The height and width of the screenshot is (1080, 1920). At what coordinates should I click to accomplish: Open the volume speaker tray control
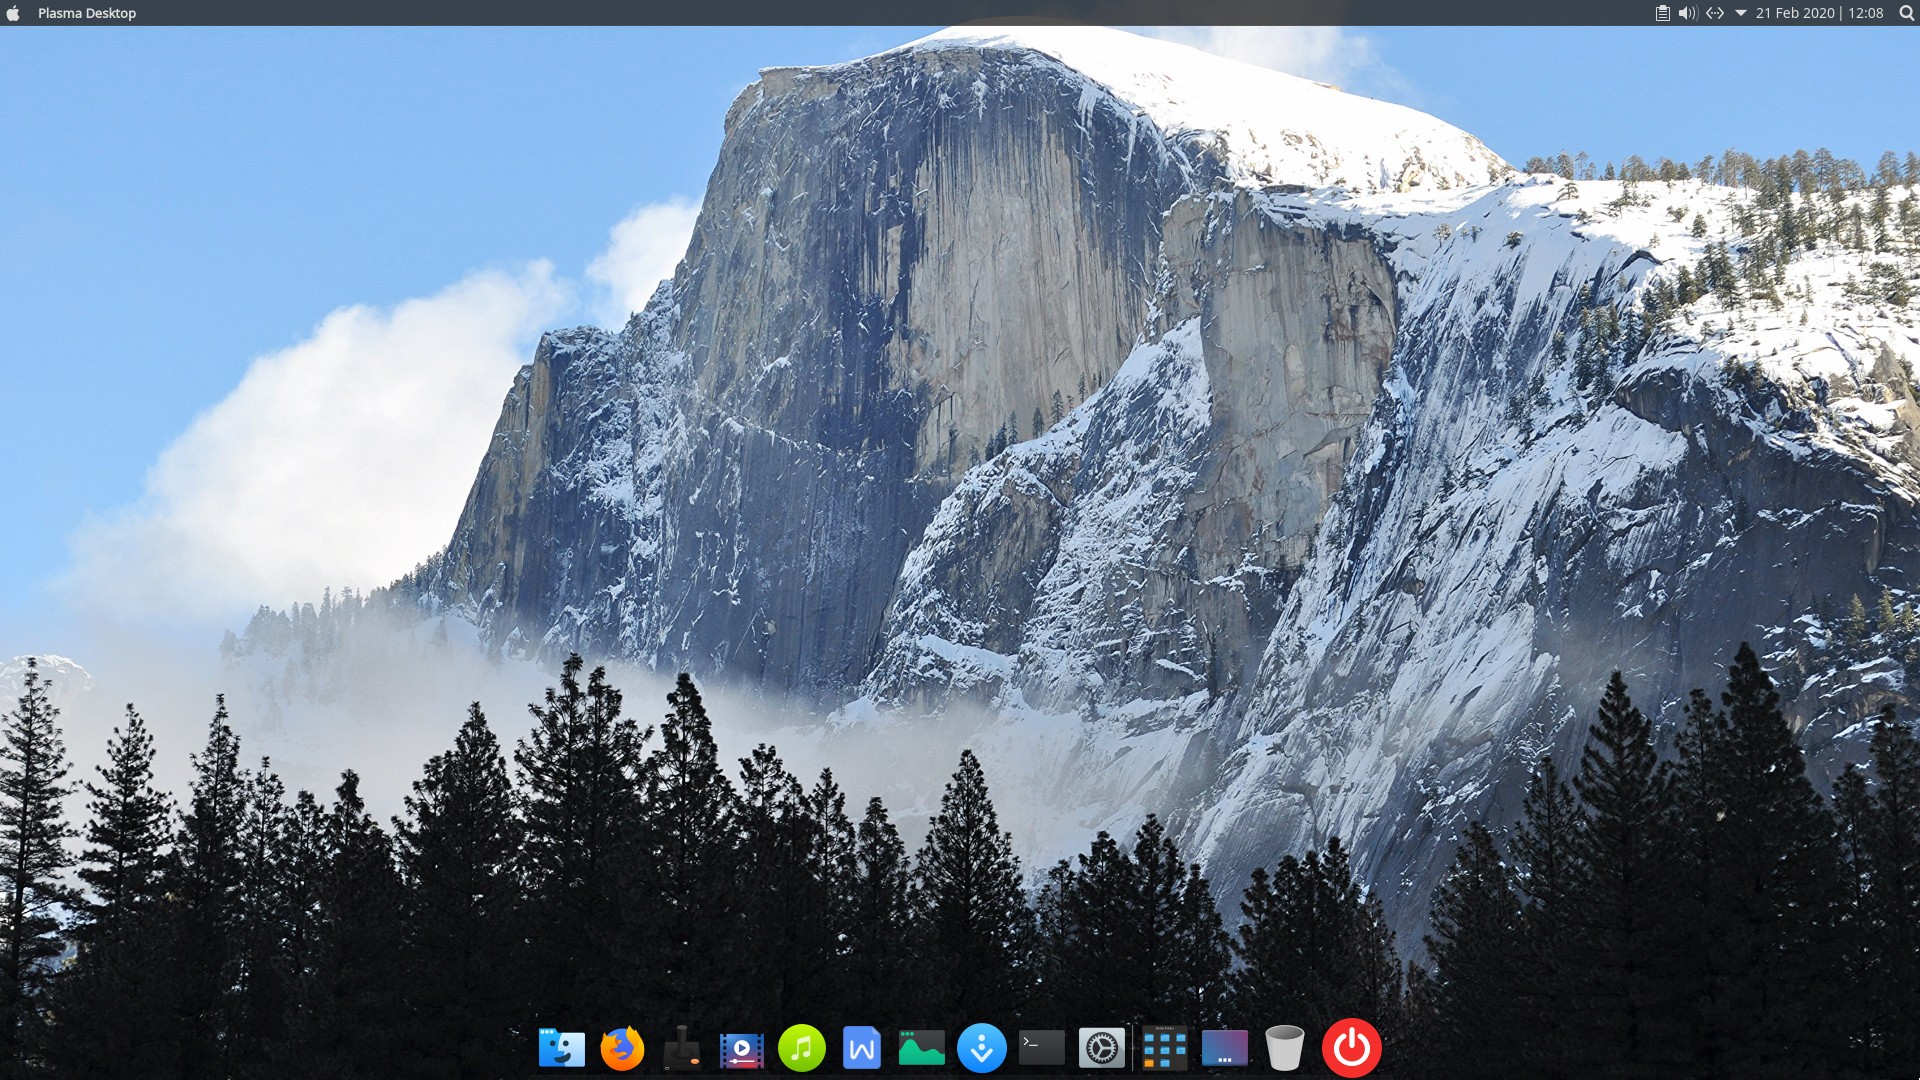1688,13
